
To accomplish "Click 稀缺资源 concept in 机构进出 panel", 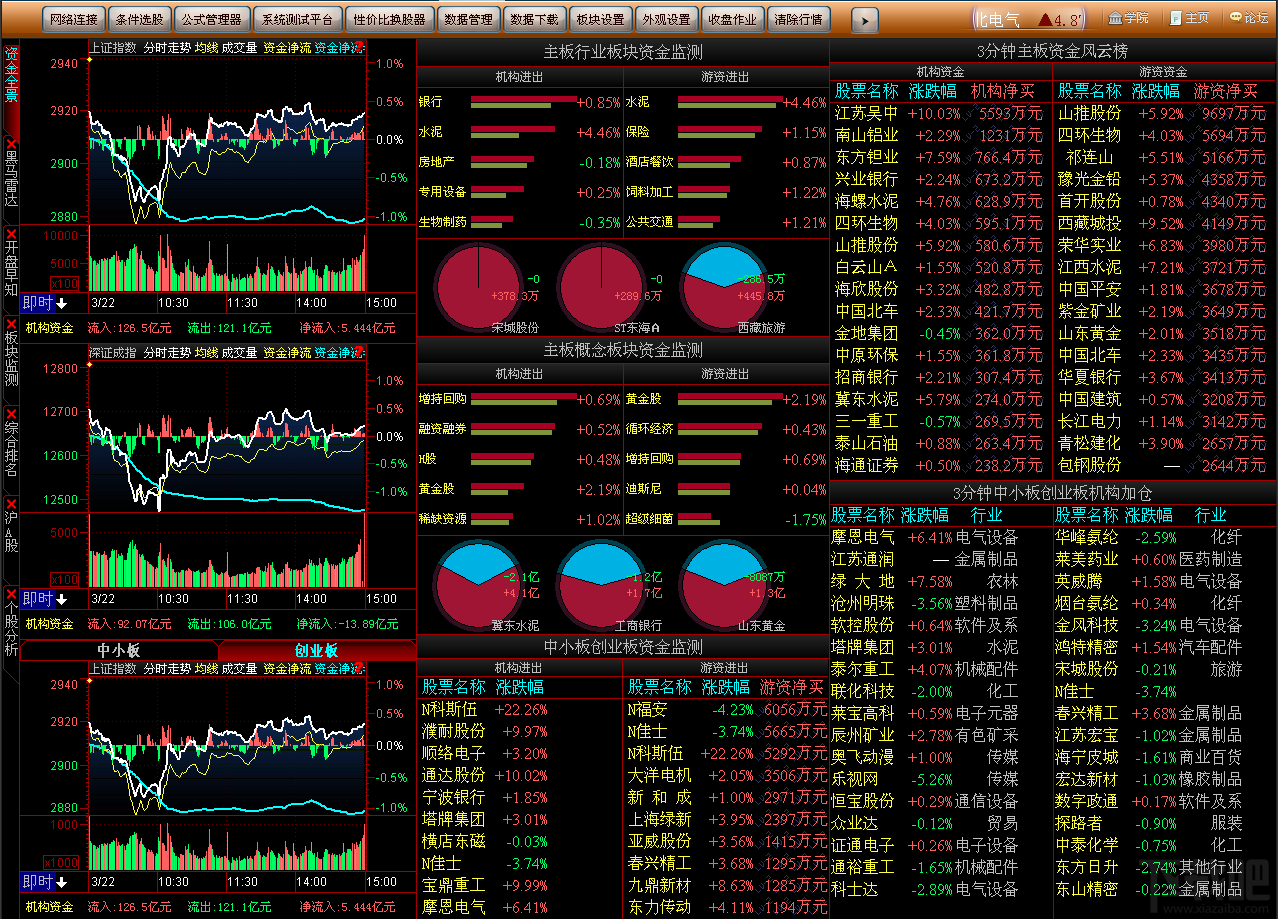I will (443, 519).
